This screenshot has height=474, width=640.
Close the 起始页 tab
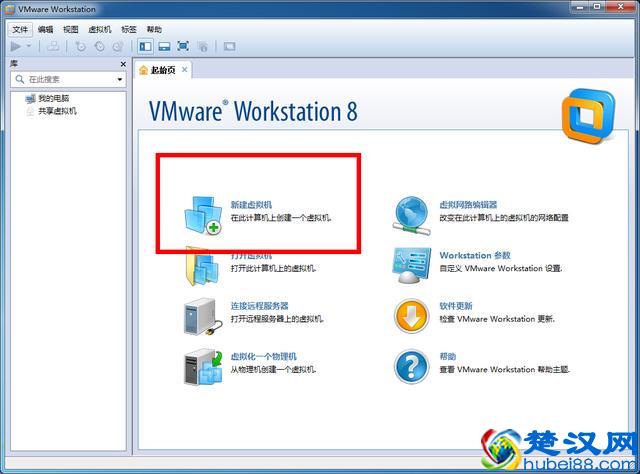(x=184, y=70)
